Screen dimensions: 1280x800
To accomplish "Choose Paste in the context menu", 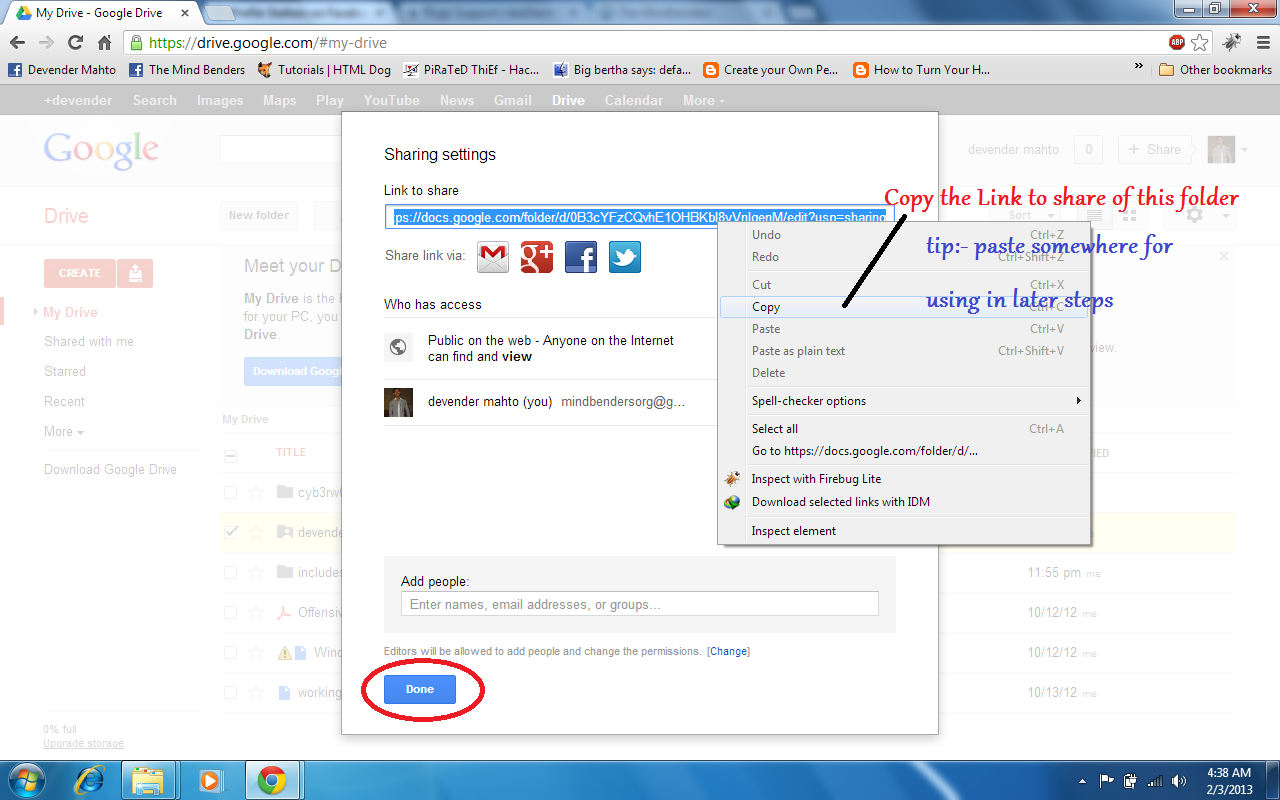I will pos(904,329).
